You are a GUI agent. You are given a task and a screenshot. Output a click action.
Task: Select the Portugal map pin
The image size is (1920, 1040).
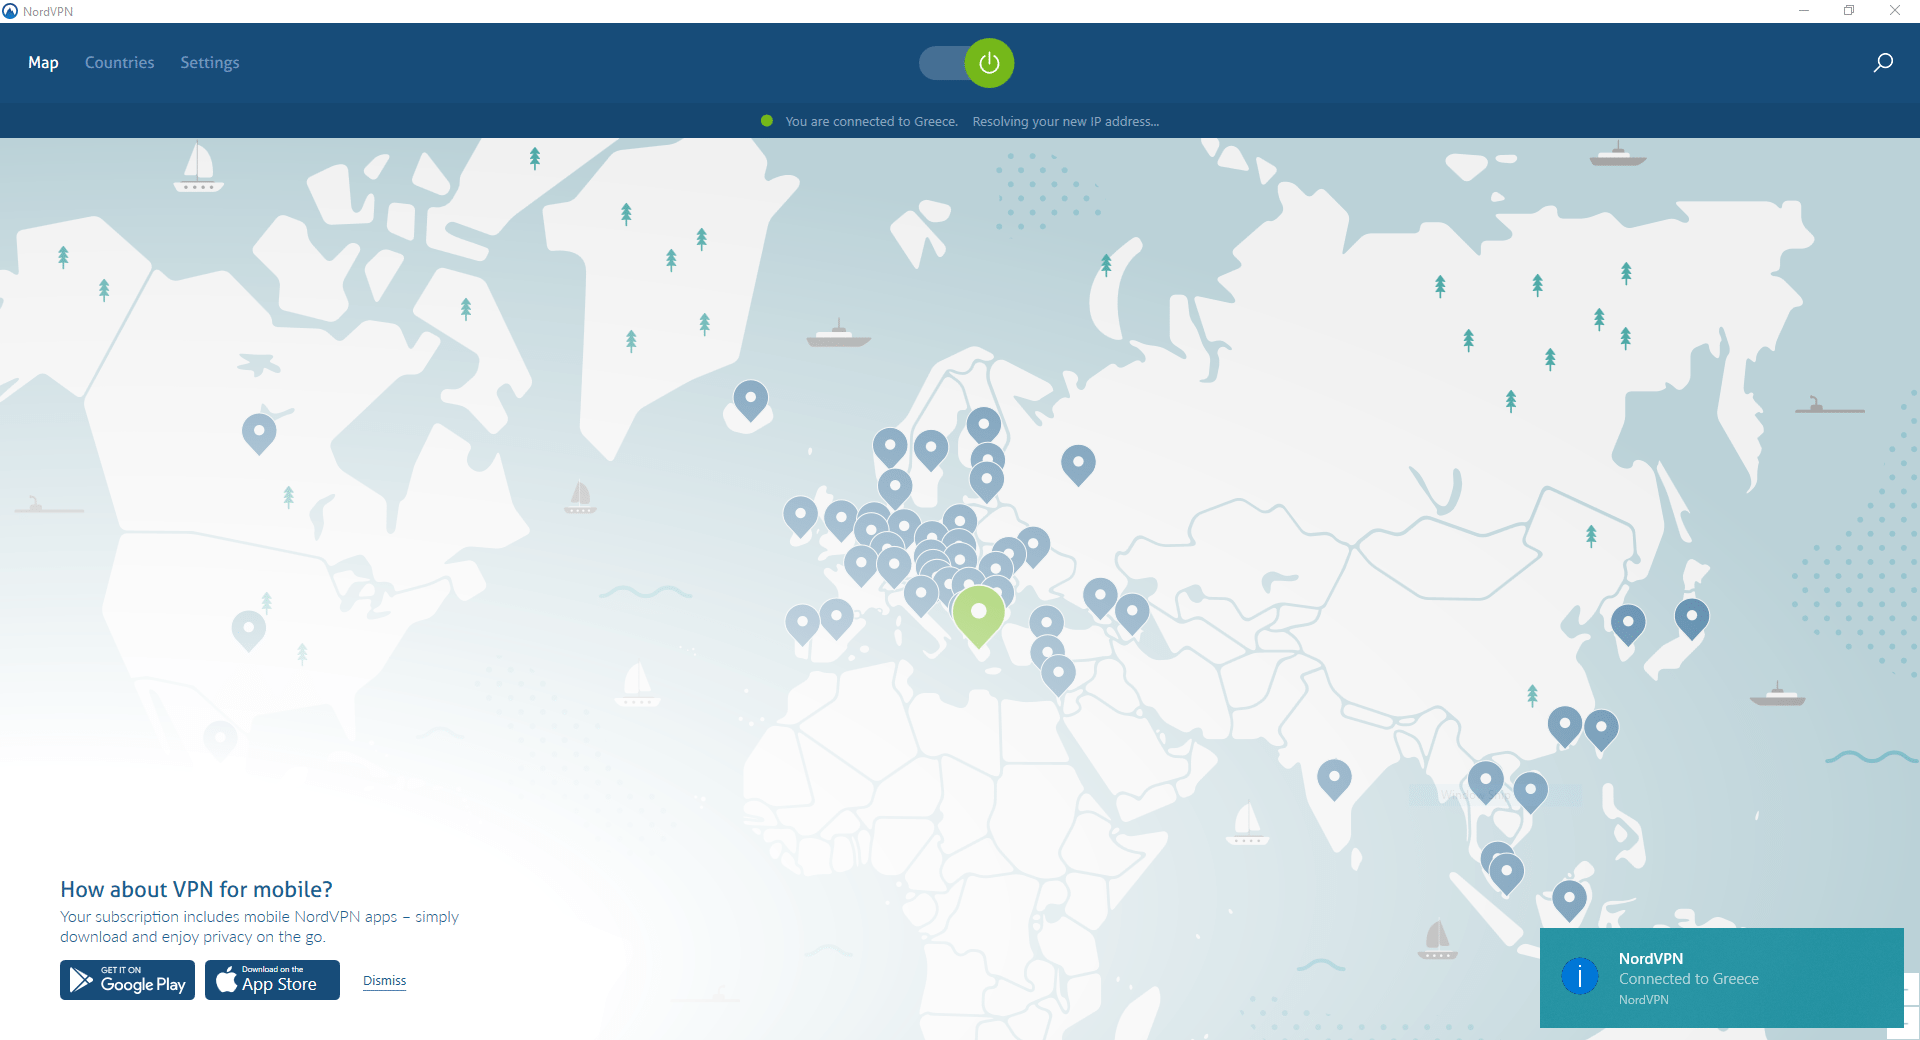coord(802,623)
